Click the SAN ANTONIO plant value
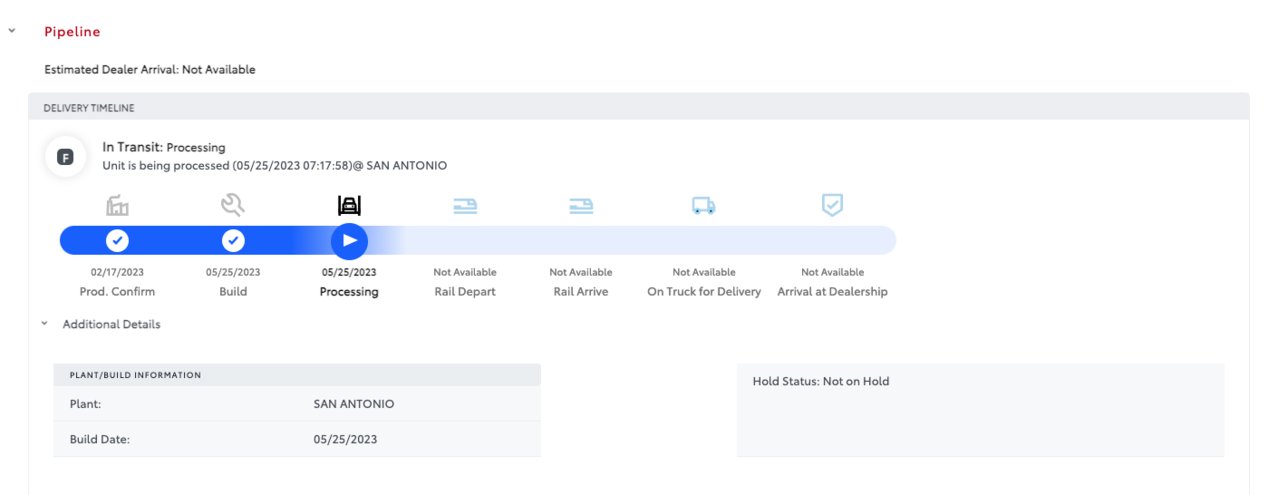Screen dimensions: 1278x495 click(354, 404)
